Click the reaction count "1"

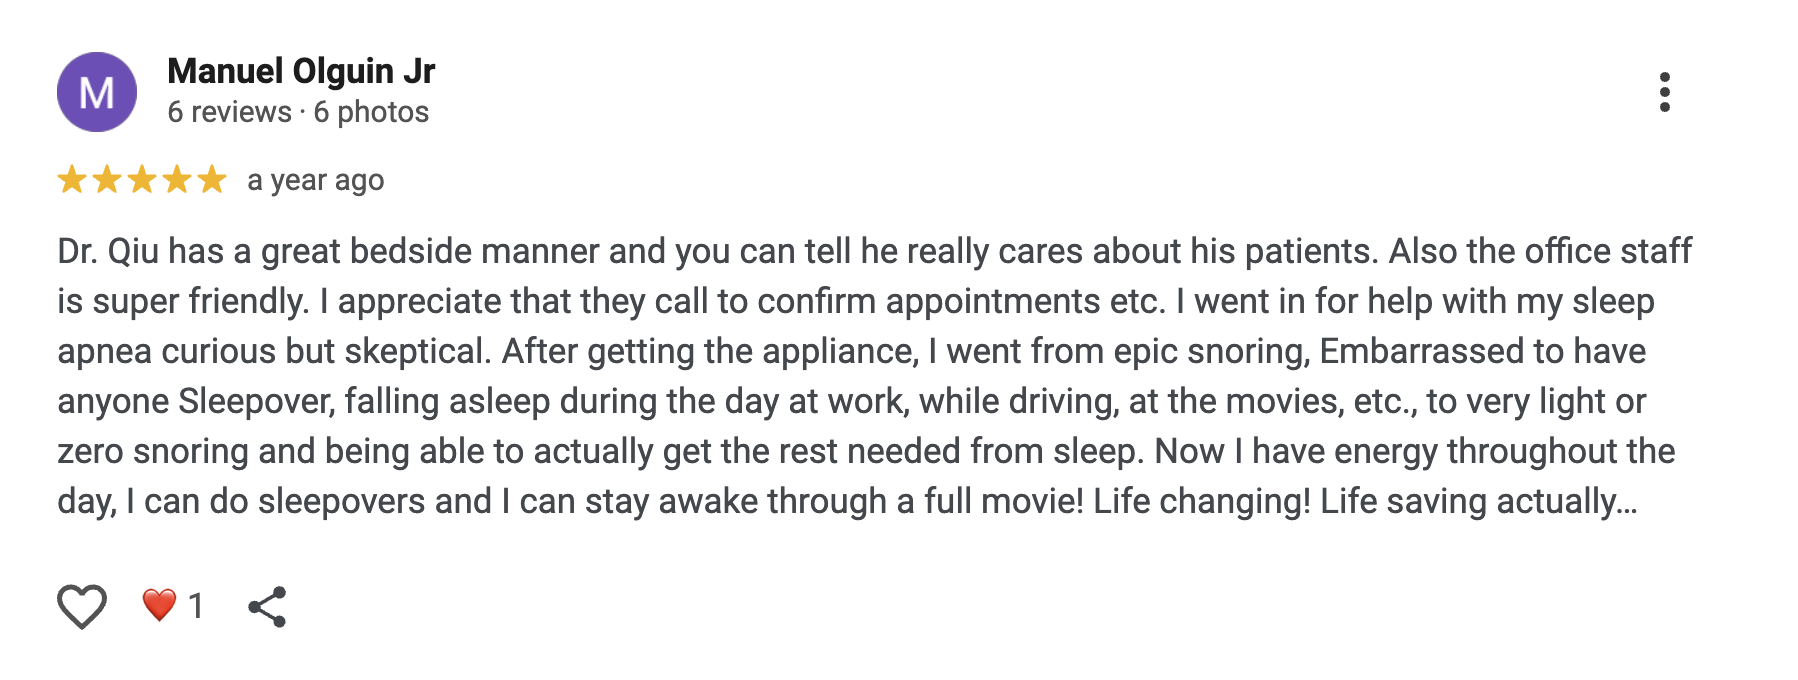(196, 606)
